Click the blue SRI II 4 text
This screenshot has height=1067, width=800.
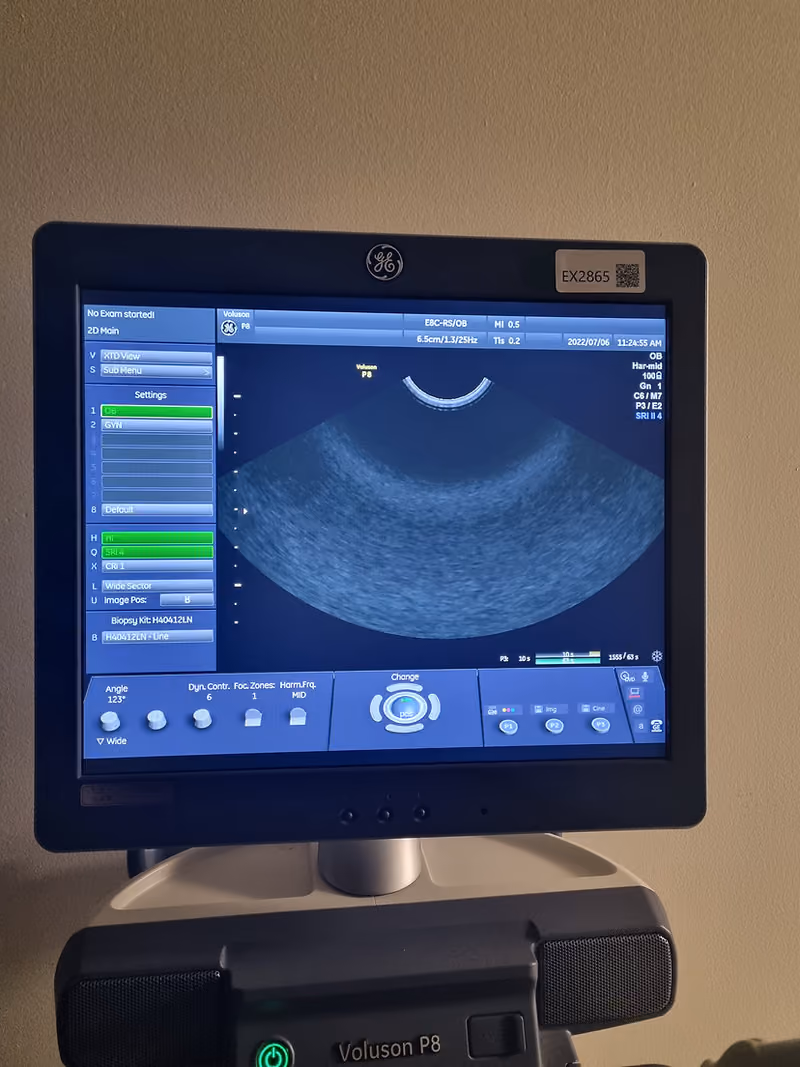[648, 416]
